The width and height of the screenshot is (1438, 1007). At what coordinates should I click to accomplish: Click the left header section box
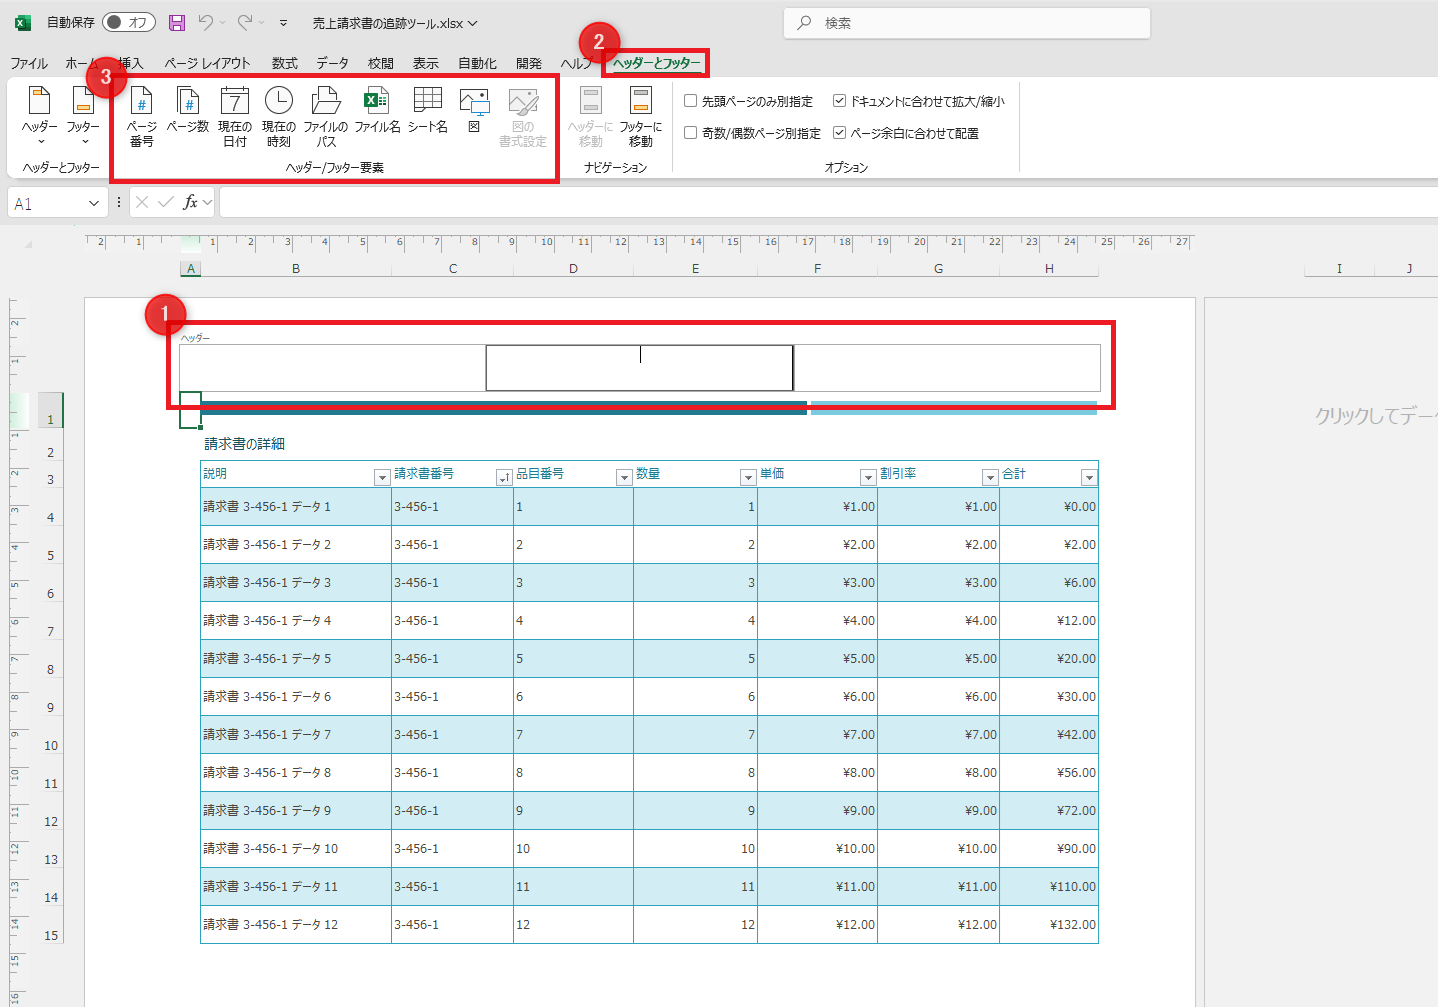pyautogui.click(x=333, y=368)
